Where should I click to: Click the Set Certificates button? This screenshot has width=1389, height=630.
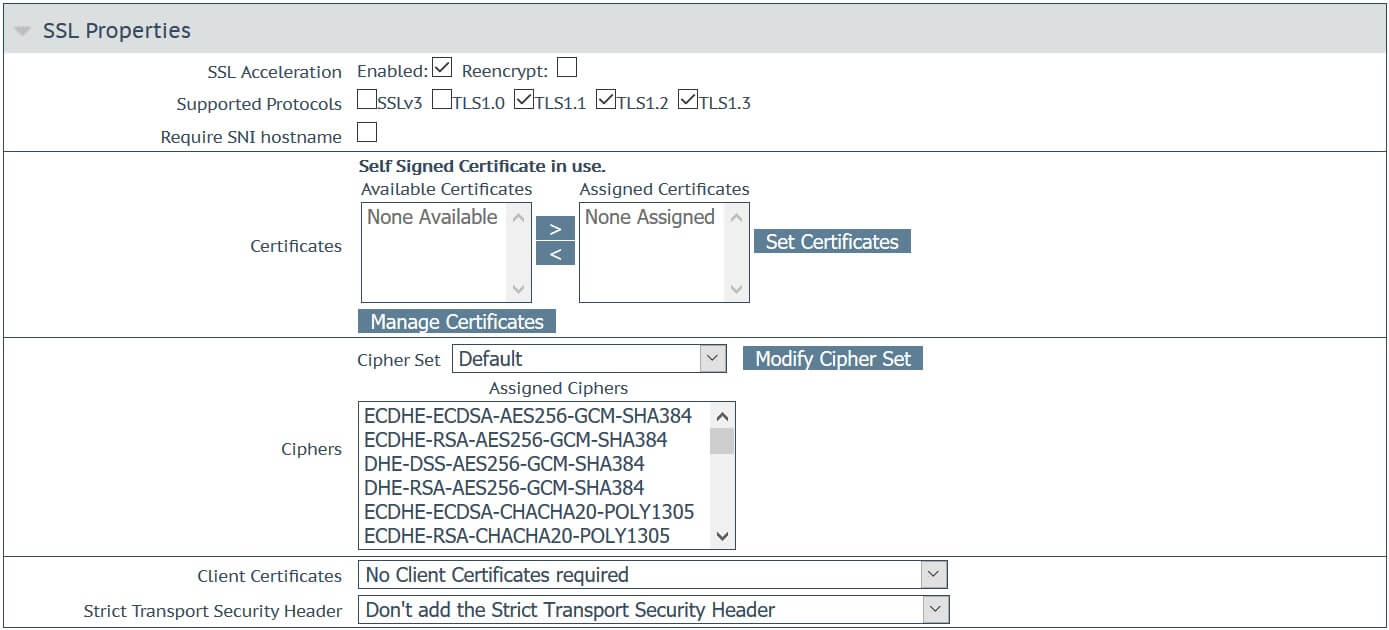pos(831,241)
